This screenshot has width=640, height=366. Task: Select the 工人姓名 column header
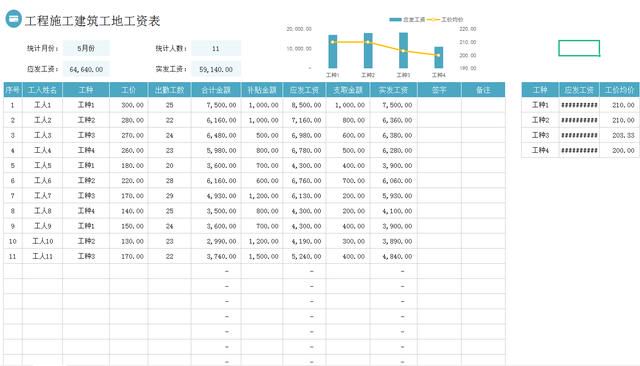click(x=42, y=90)
